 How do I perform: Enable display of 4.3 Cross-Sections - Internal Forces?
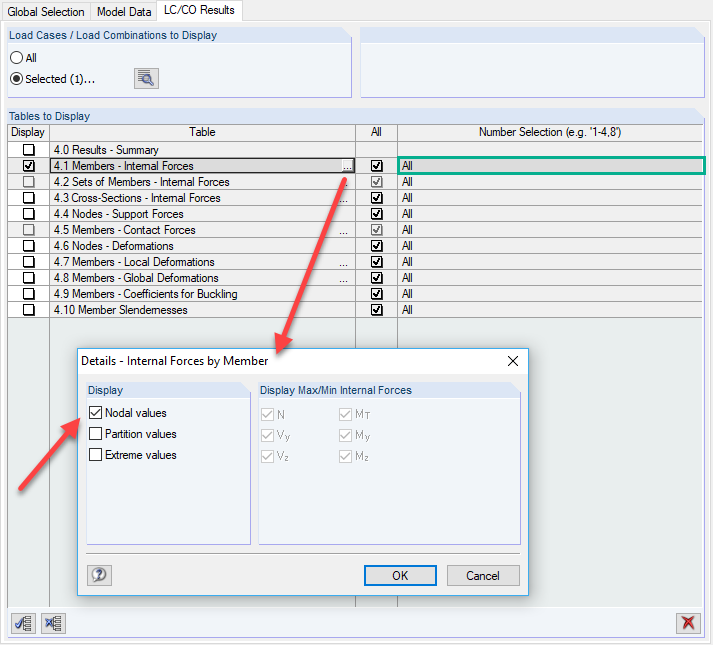pyautogui.click(x=29, y=198)
